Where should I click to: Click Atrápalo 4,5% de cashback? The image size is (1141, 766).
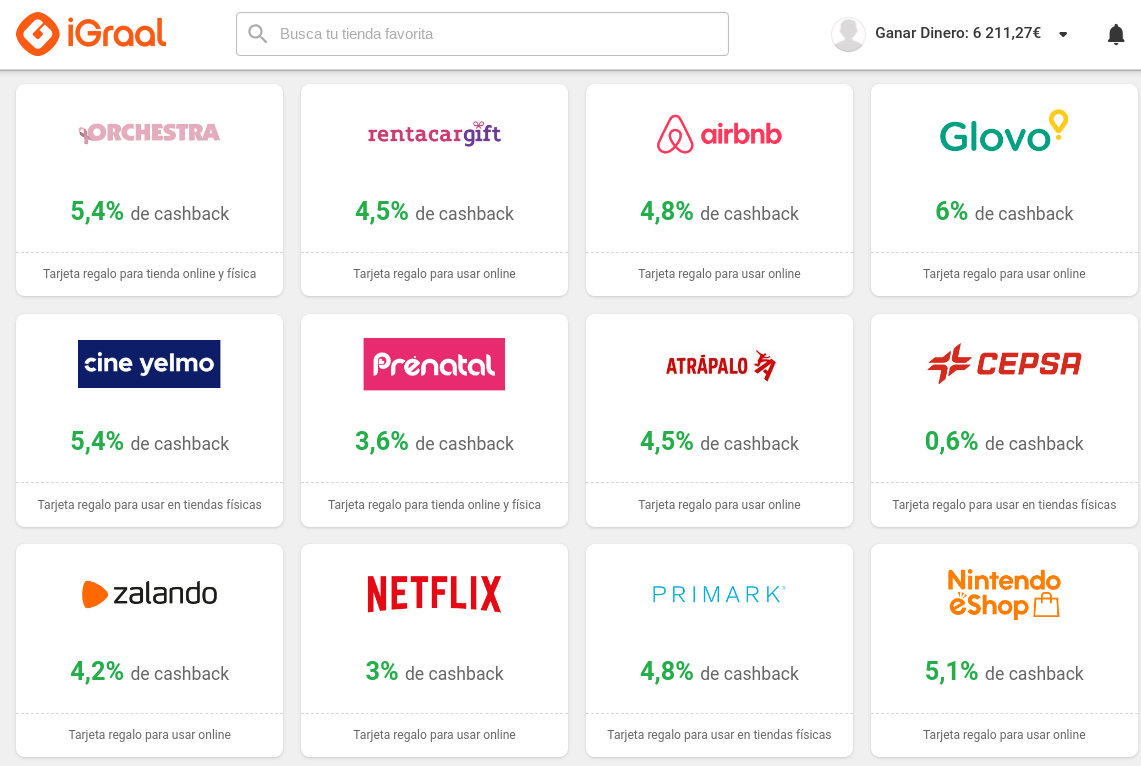719,442
